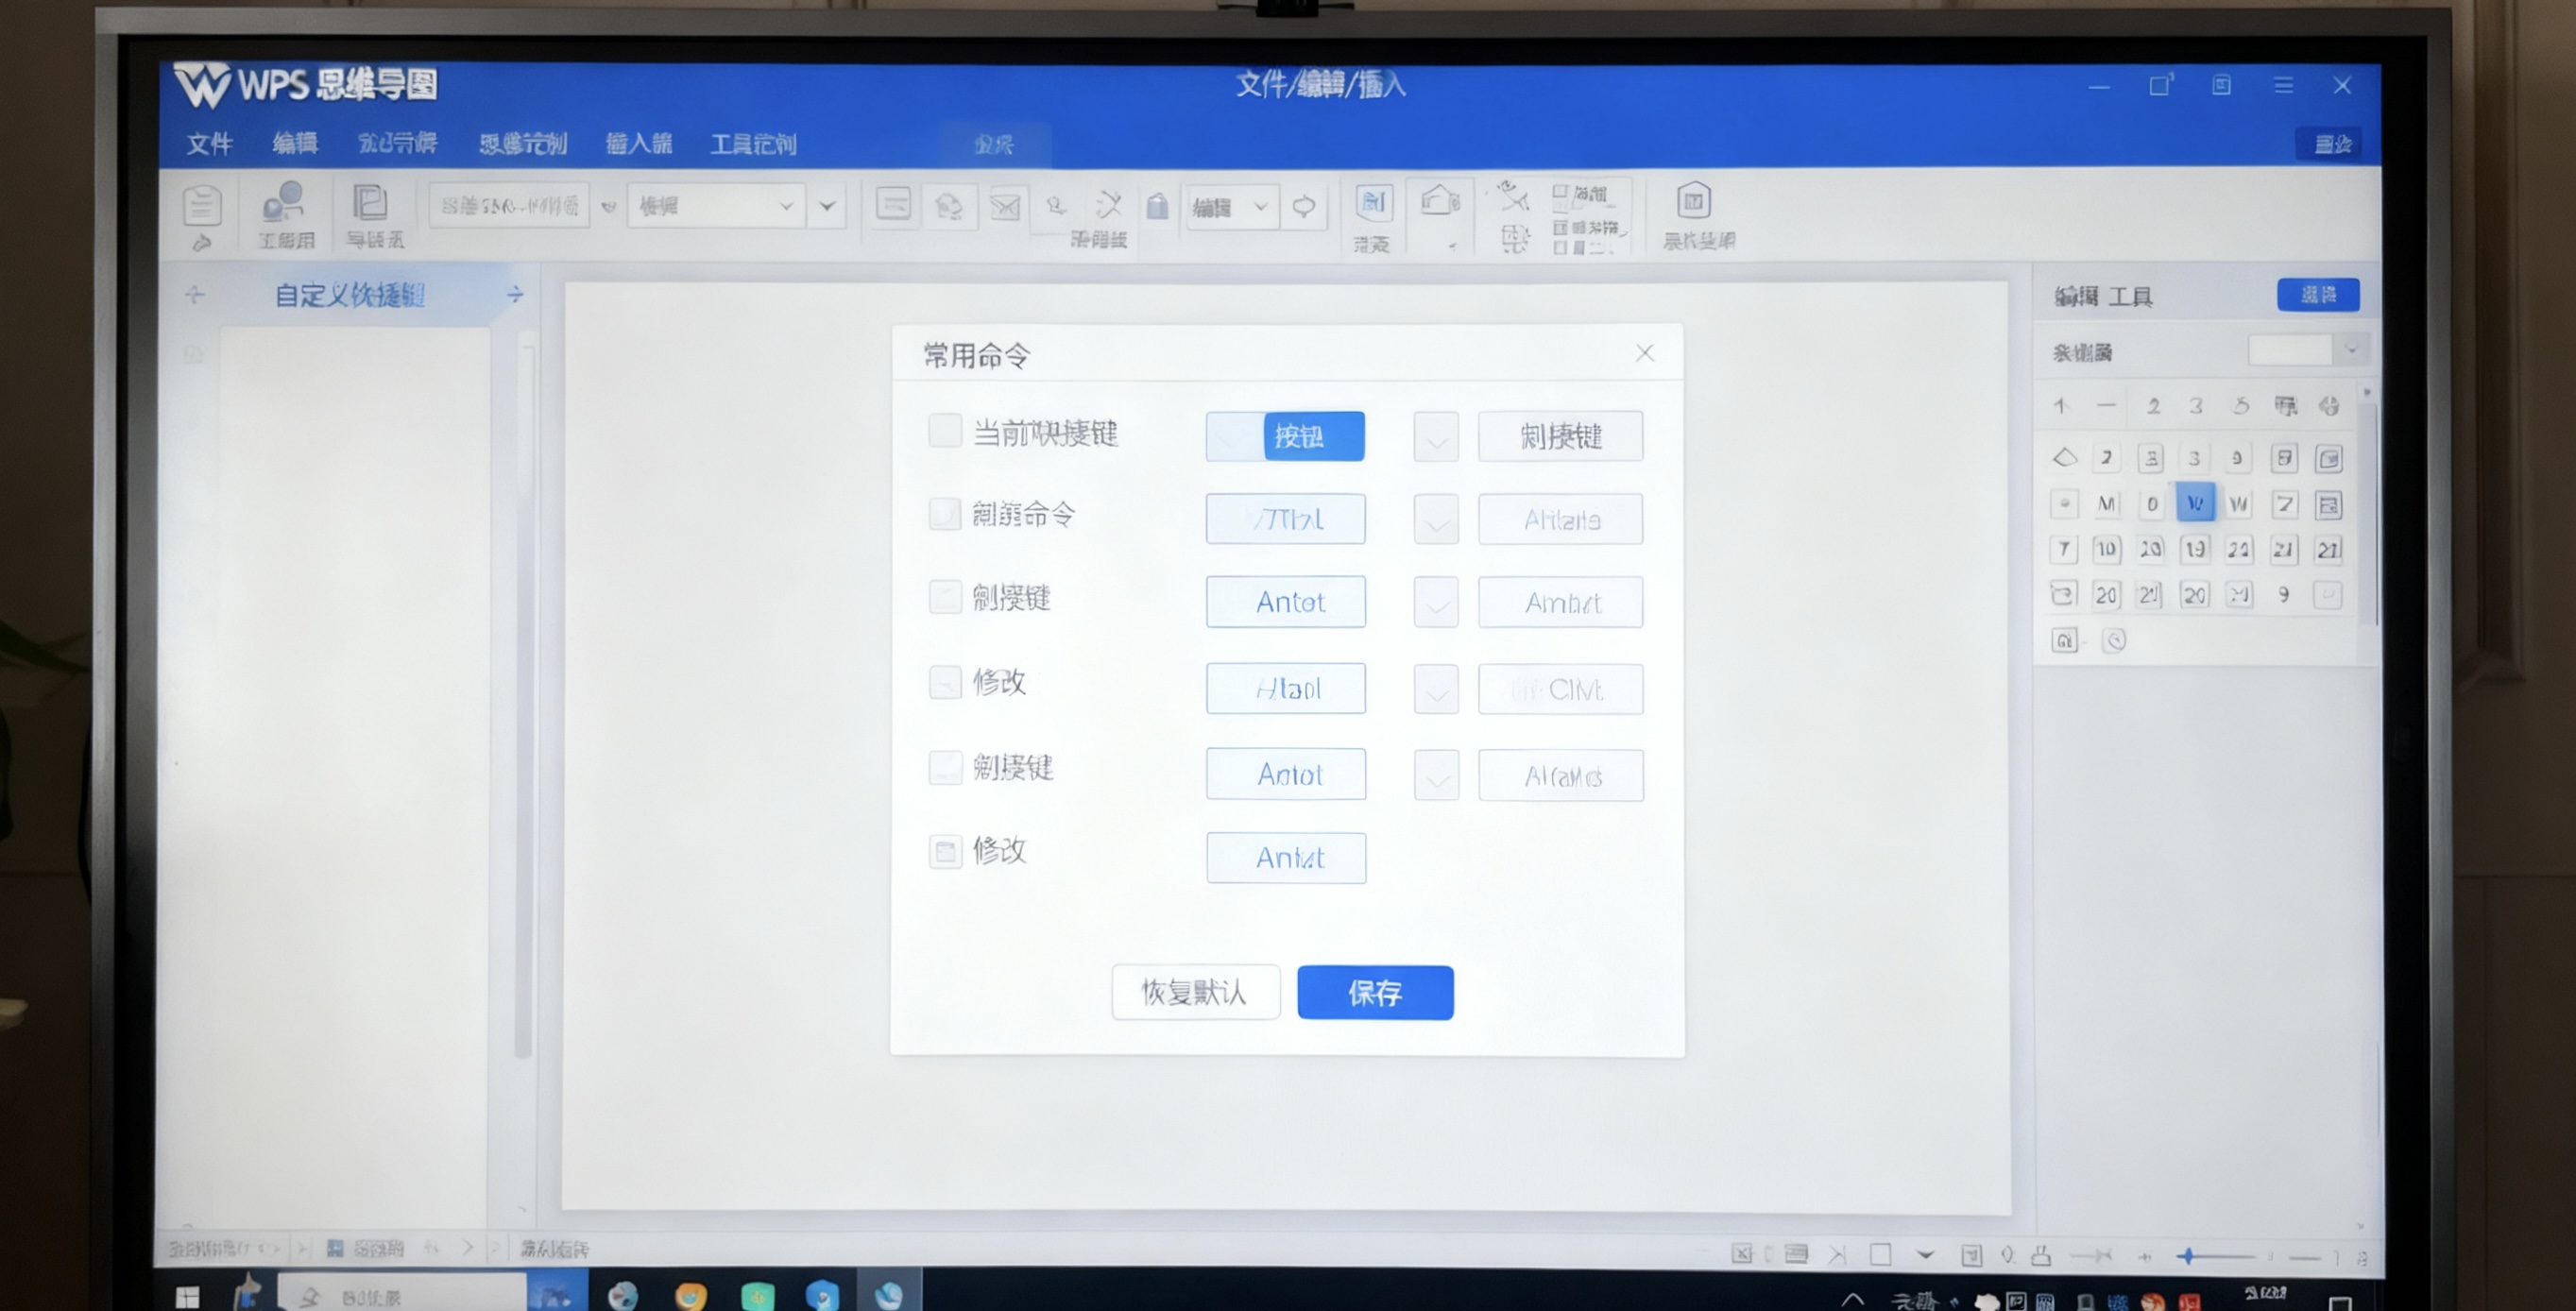Select the highlighted W key in right panel grid

tap(2195, 503)
